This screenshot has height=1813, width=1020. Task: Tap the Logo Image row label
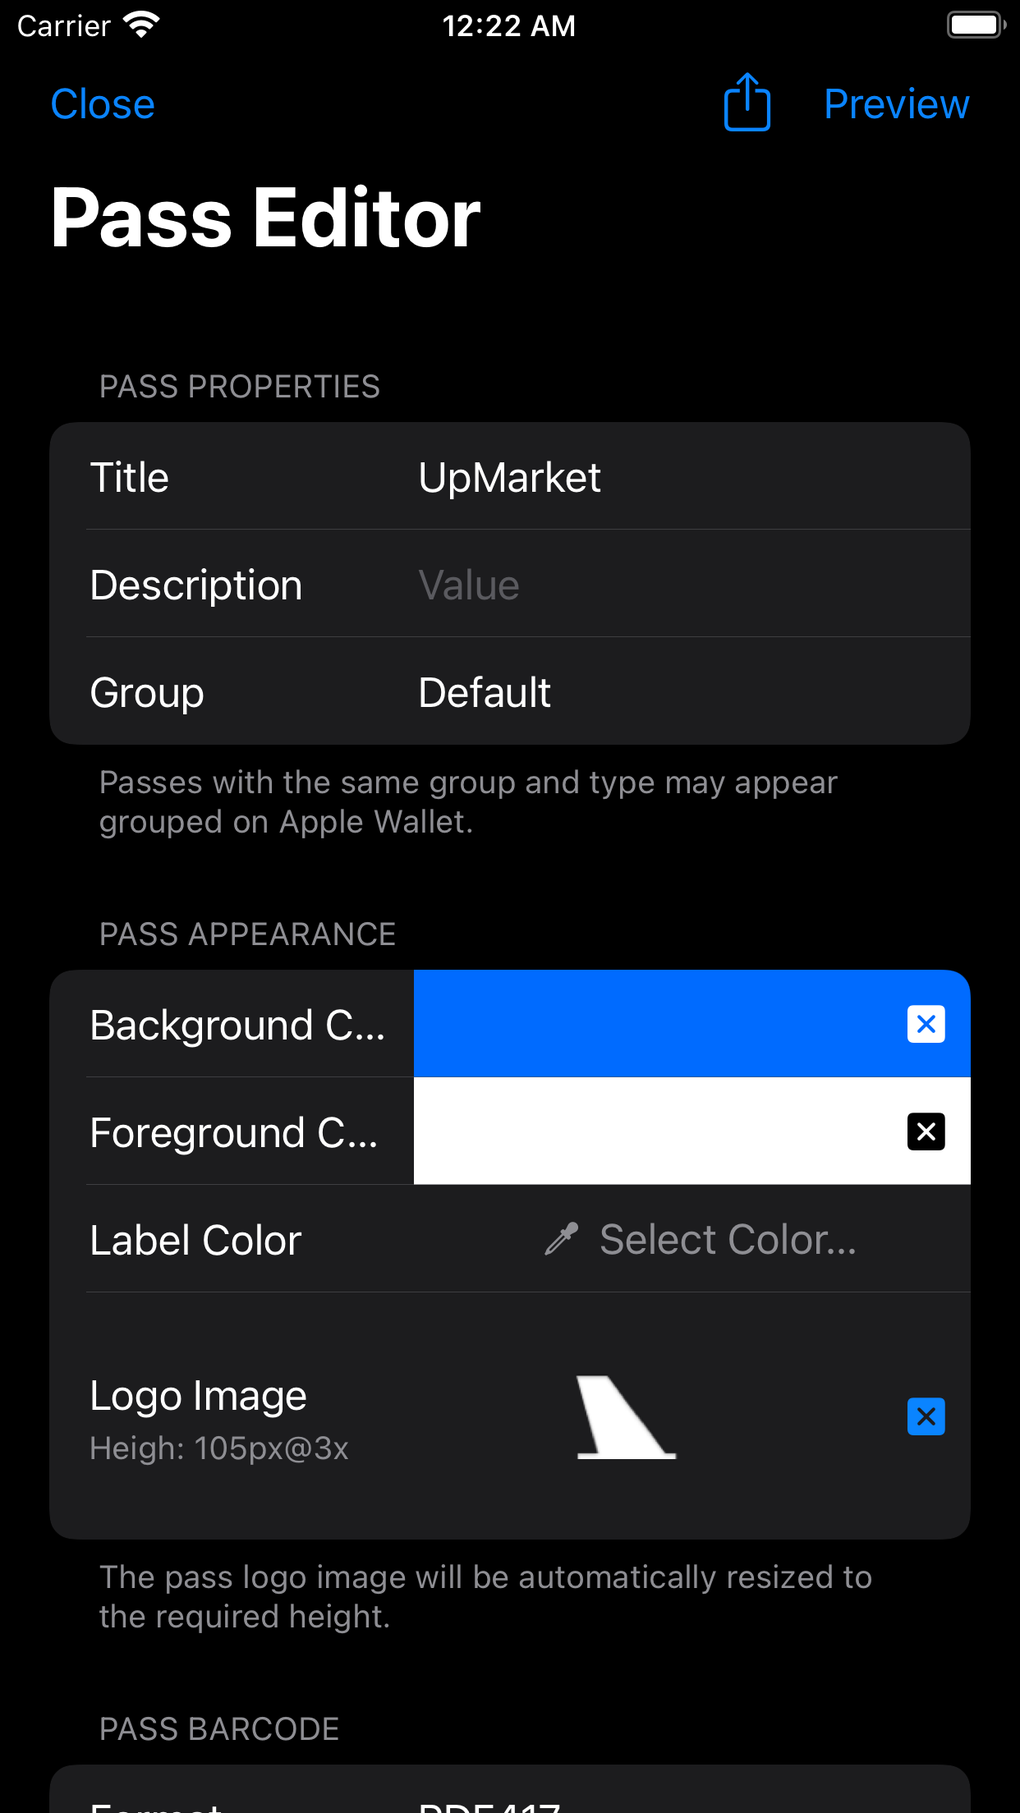pyautogui.click(x=198, y=1396)
